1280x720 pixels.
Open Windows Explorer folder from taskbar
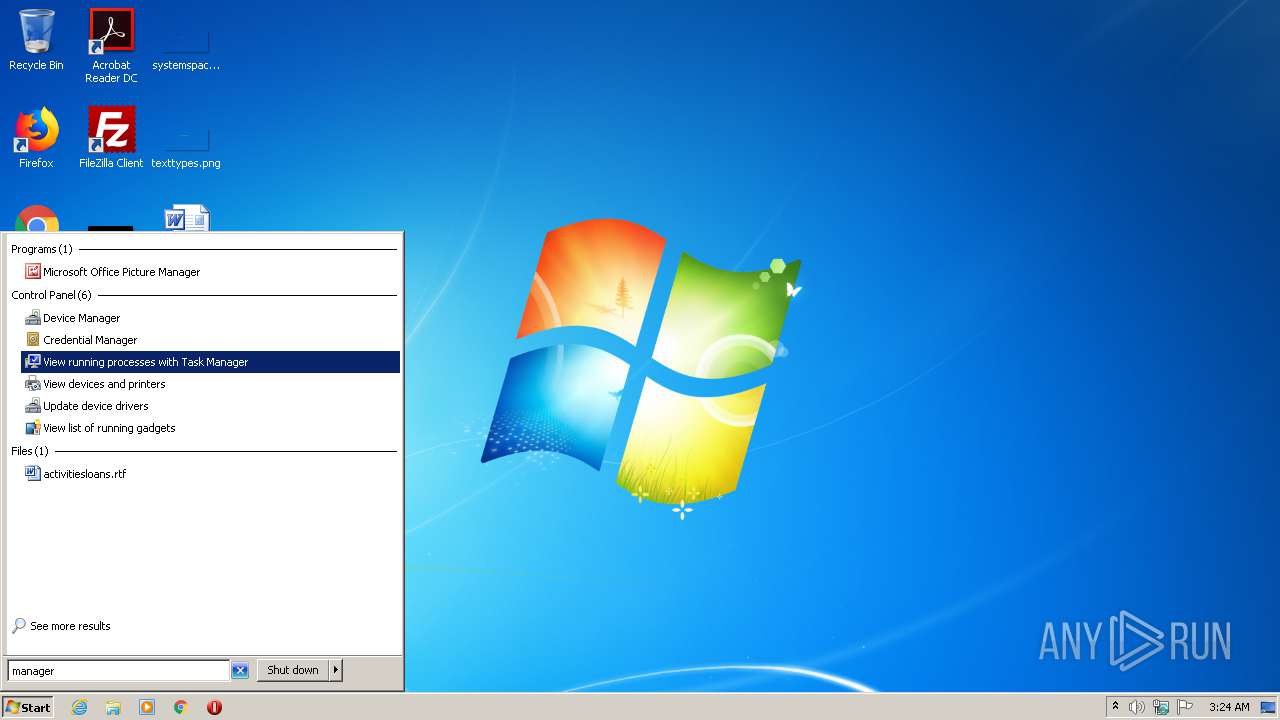coord(113,707)
